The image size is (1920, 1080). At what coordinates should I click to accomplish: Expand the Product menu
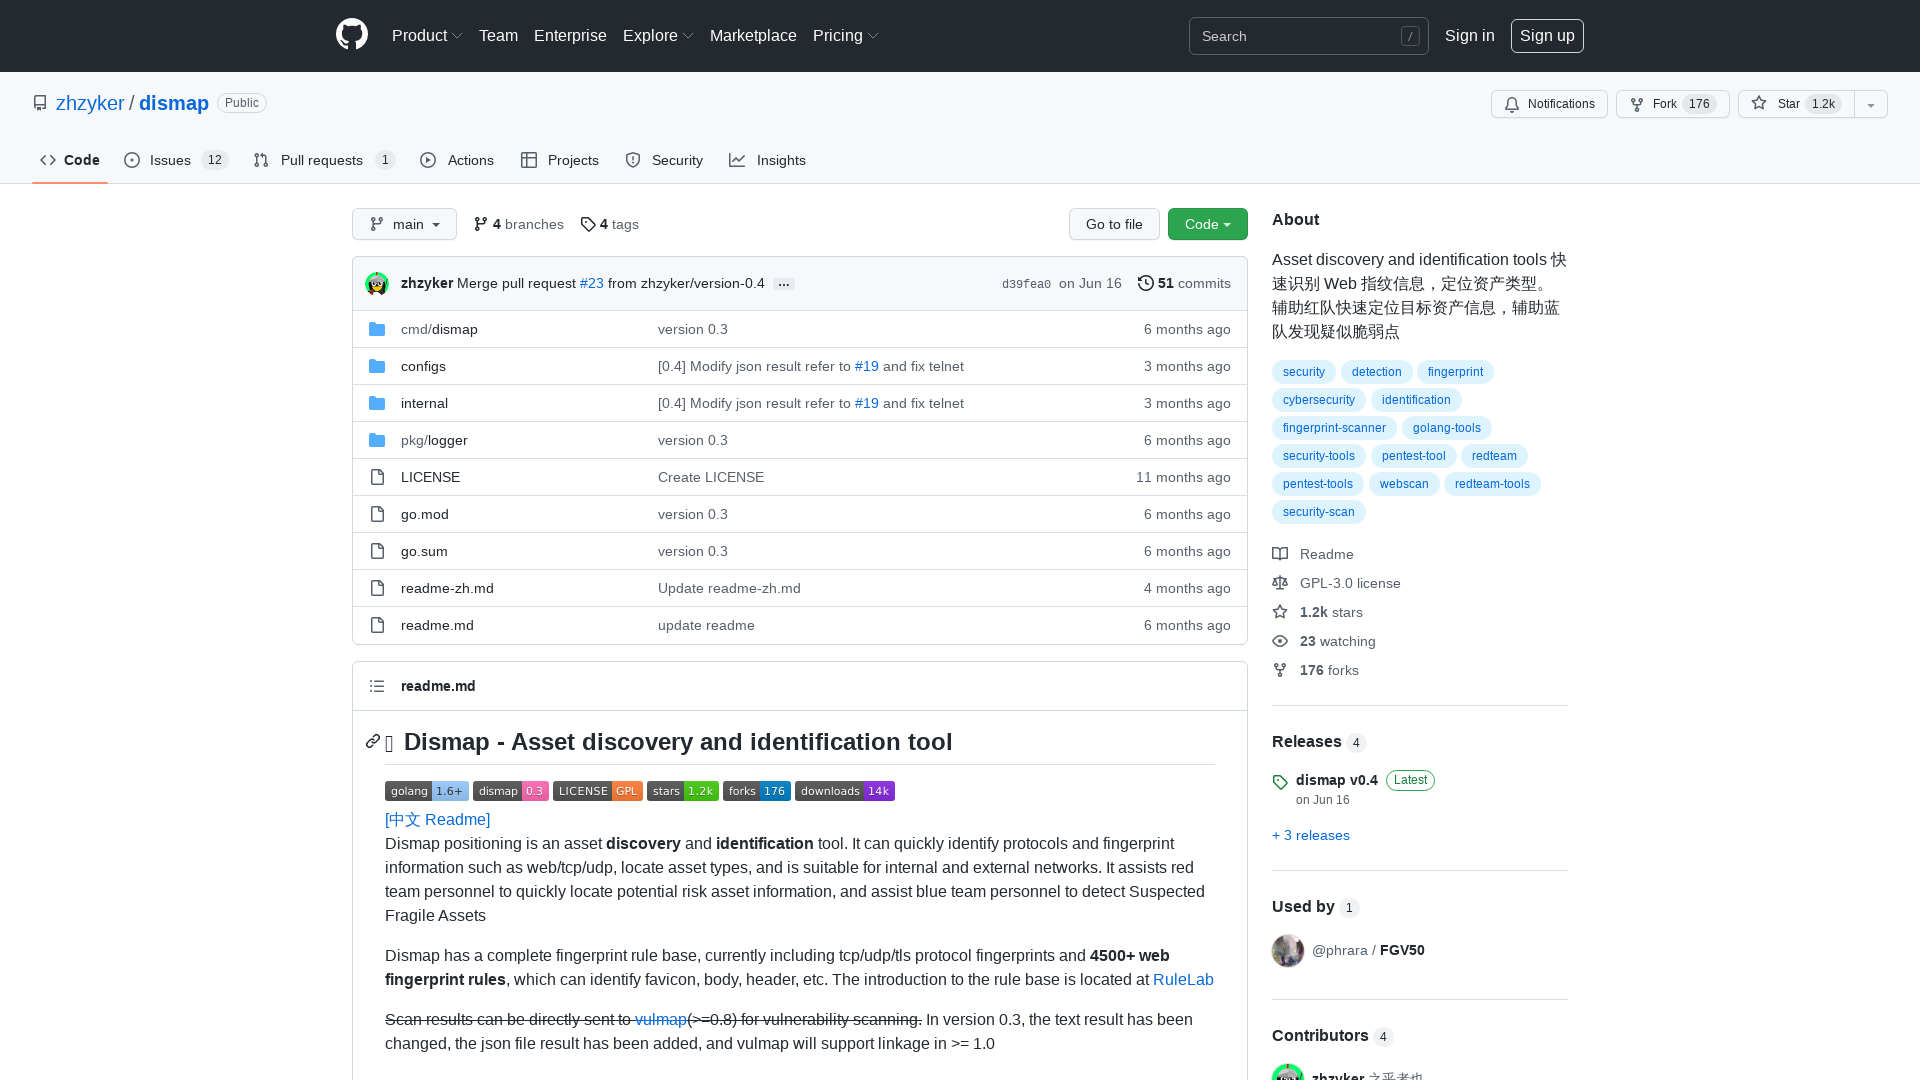[x=427, y=35]
